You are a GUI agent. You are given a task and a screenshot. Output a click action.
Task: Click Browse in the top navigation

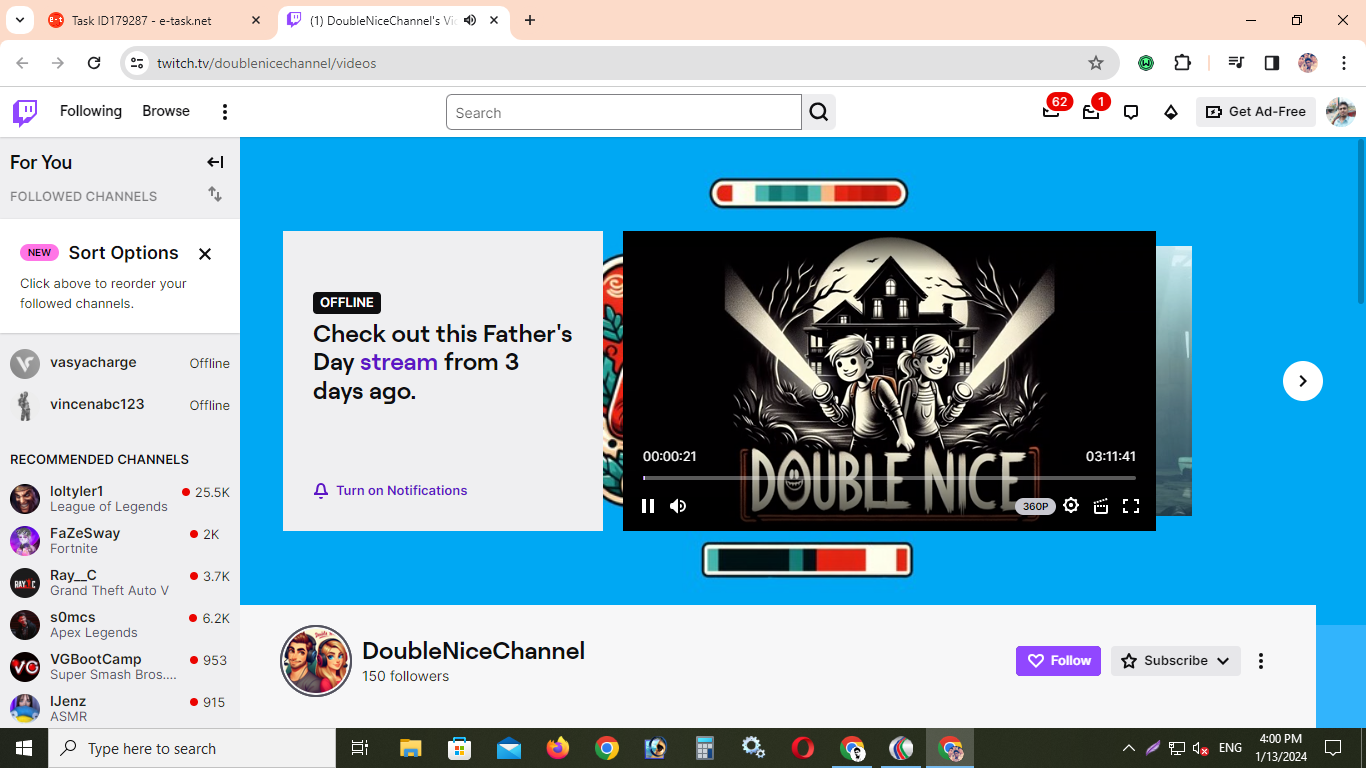pyautogui.click(x=166, y=111)
